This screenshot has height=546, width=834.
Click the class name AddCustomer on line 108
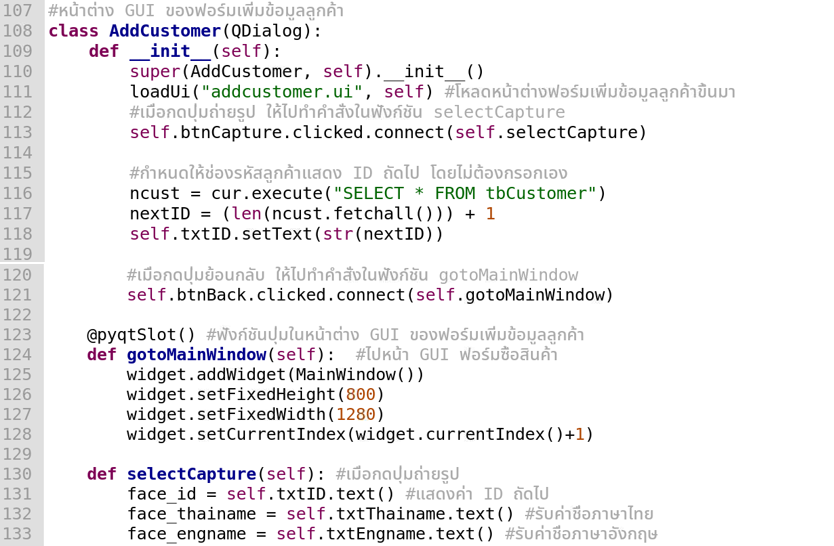[165, 31]
